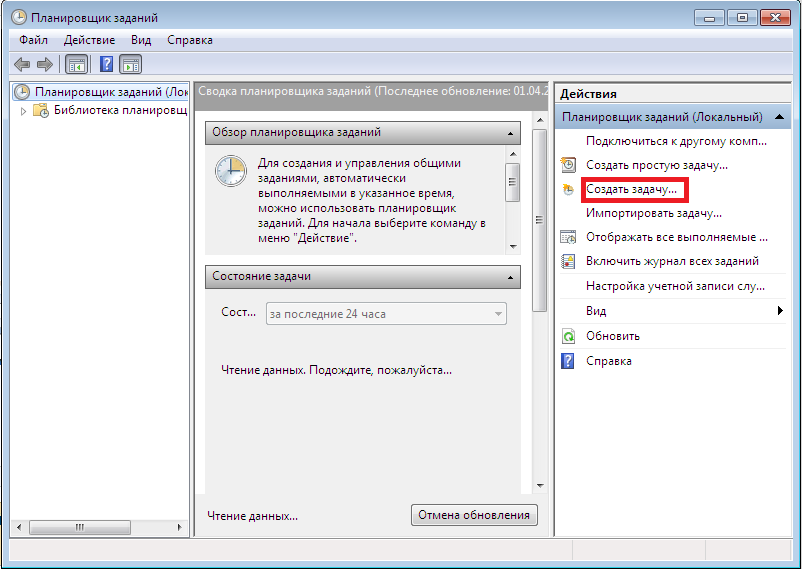
Task: Toggle the Action pane toolbar icon
Action: pos(130,64)
